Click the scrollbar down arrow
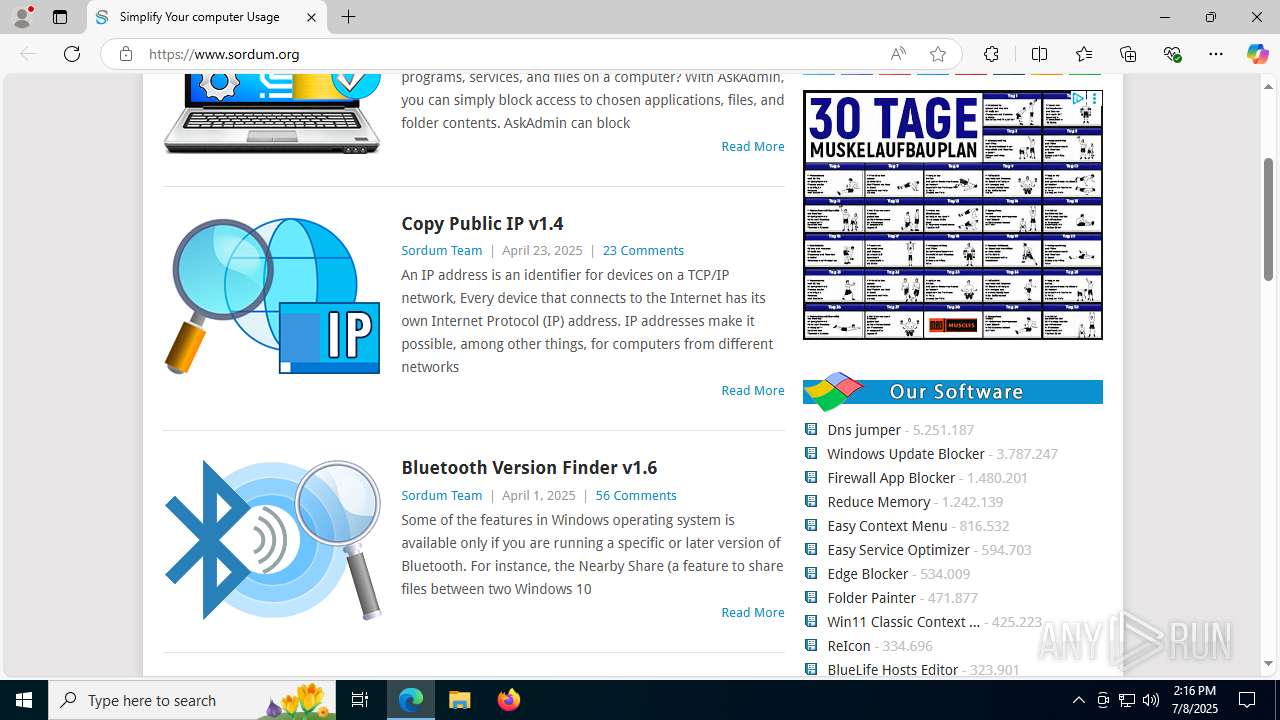The width and height of the screenshot is (1280, 720). (x=1269, y=663)
